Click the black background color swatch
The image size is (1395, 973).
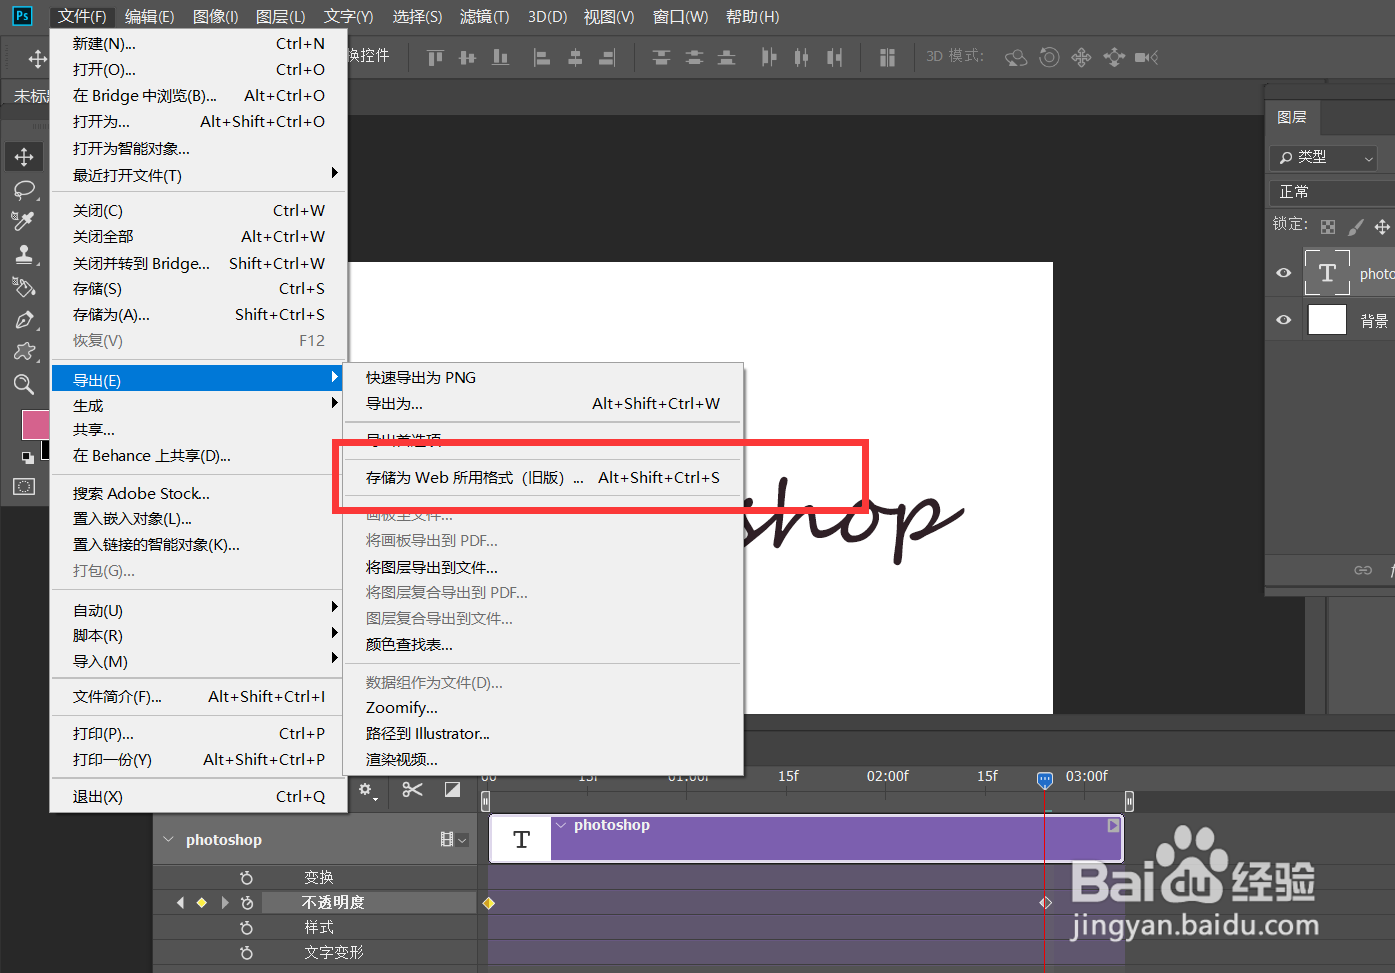46,450
